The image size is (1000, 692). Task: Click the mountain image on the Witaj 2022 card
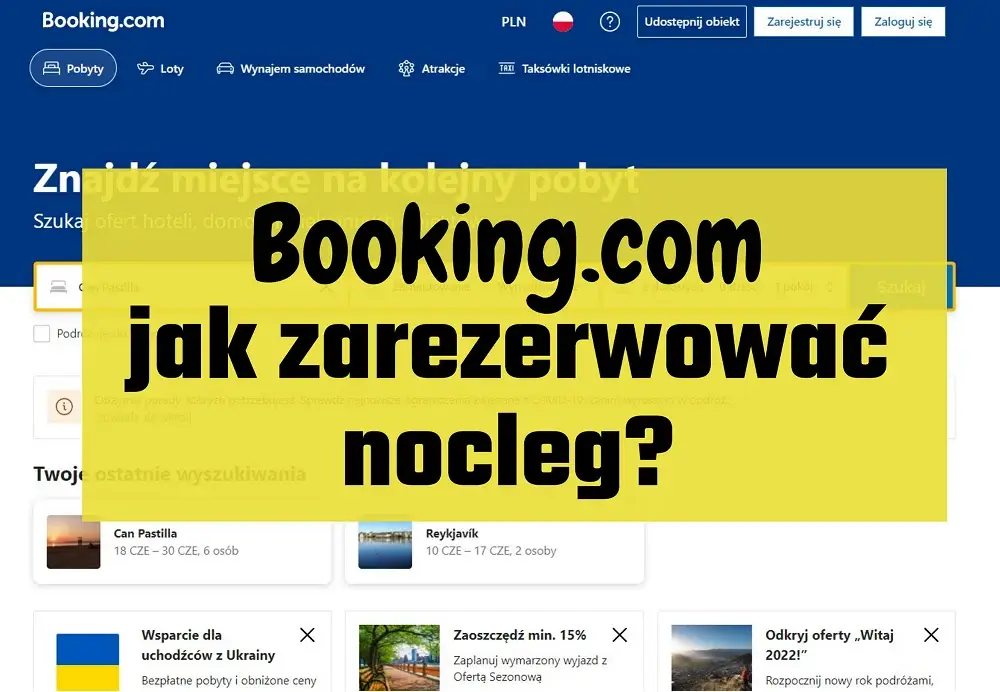click(x=712, y=658)
